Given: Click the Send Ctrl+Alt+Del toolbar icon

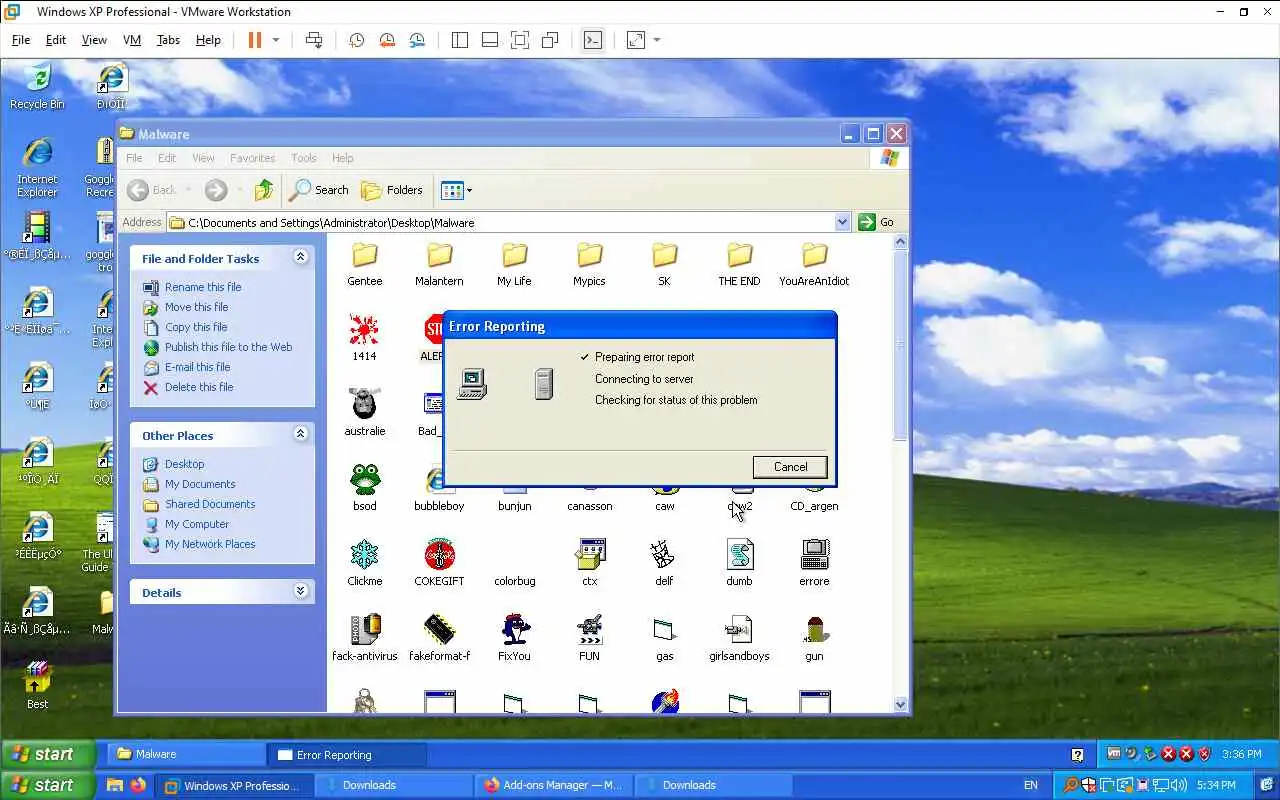Looking at the screenshot, I should click(314, 40).
